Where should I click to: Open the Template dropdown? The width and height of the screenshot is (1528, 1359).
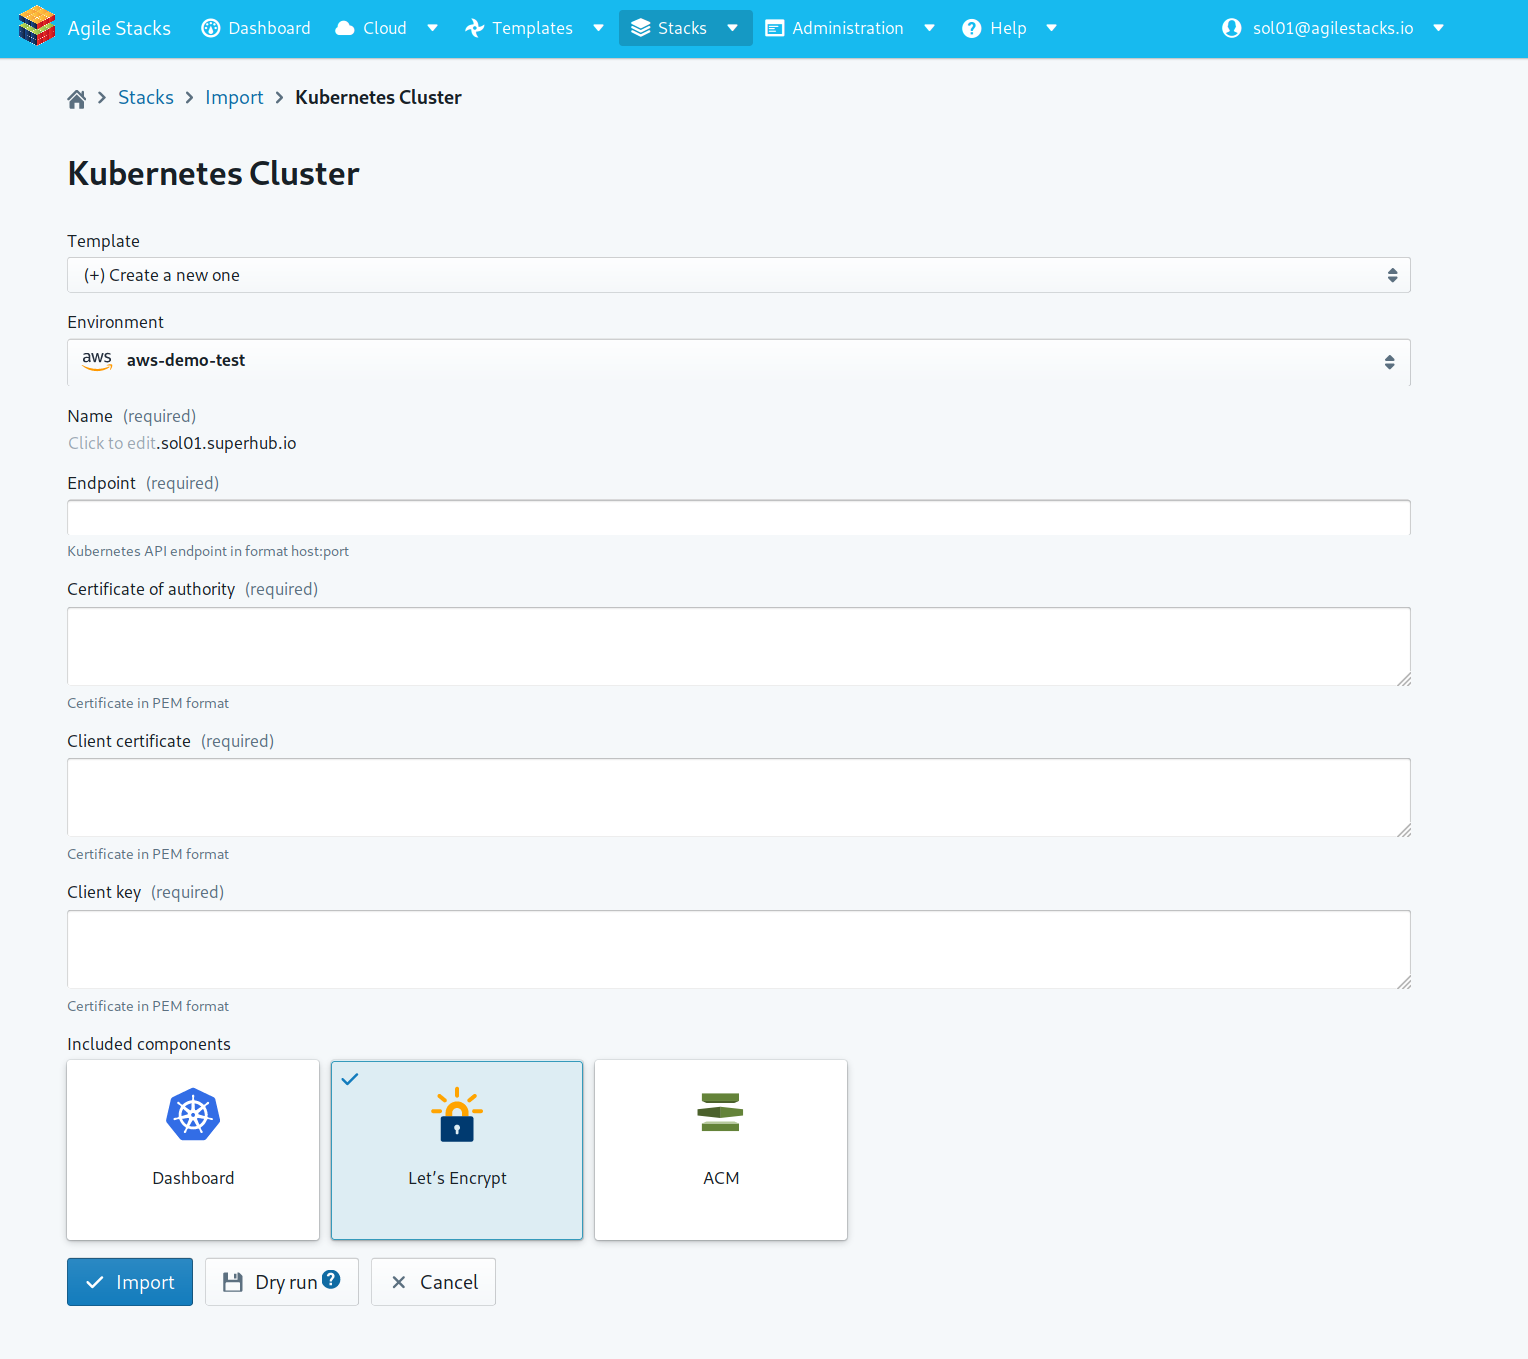(739, 275)
